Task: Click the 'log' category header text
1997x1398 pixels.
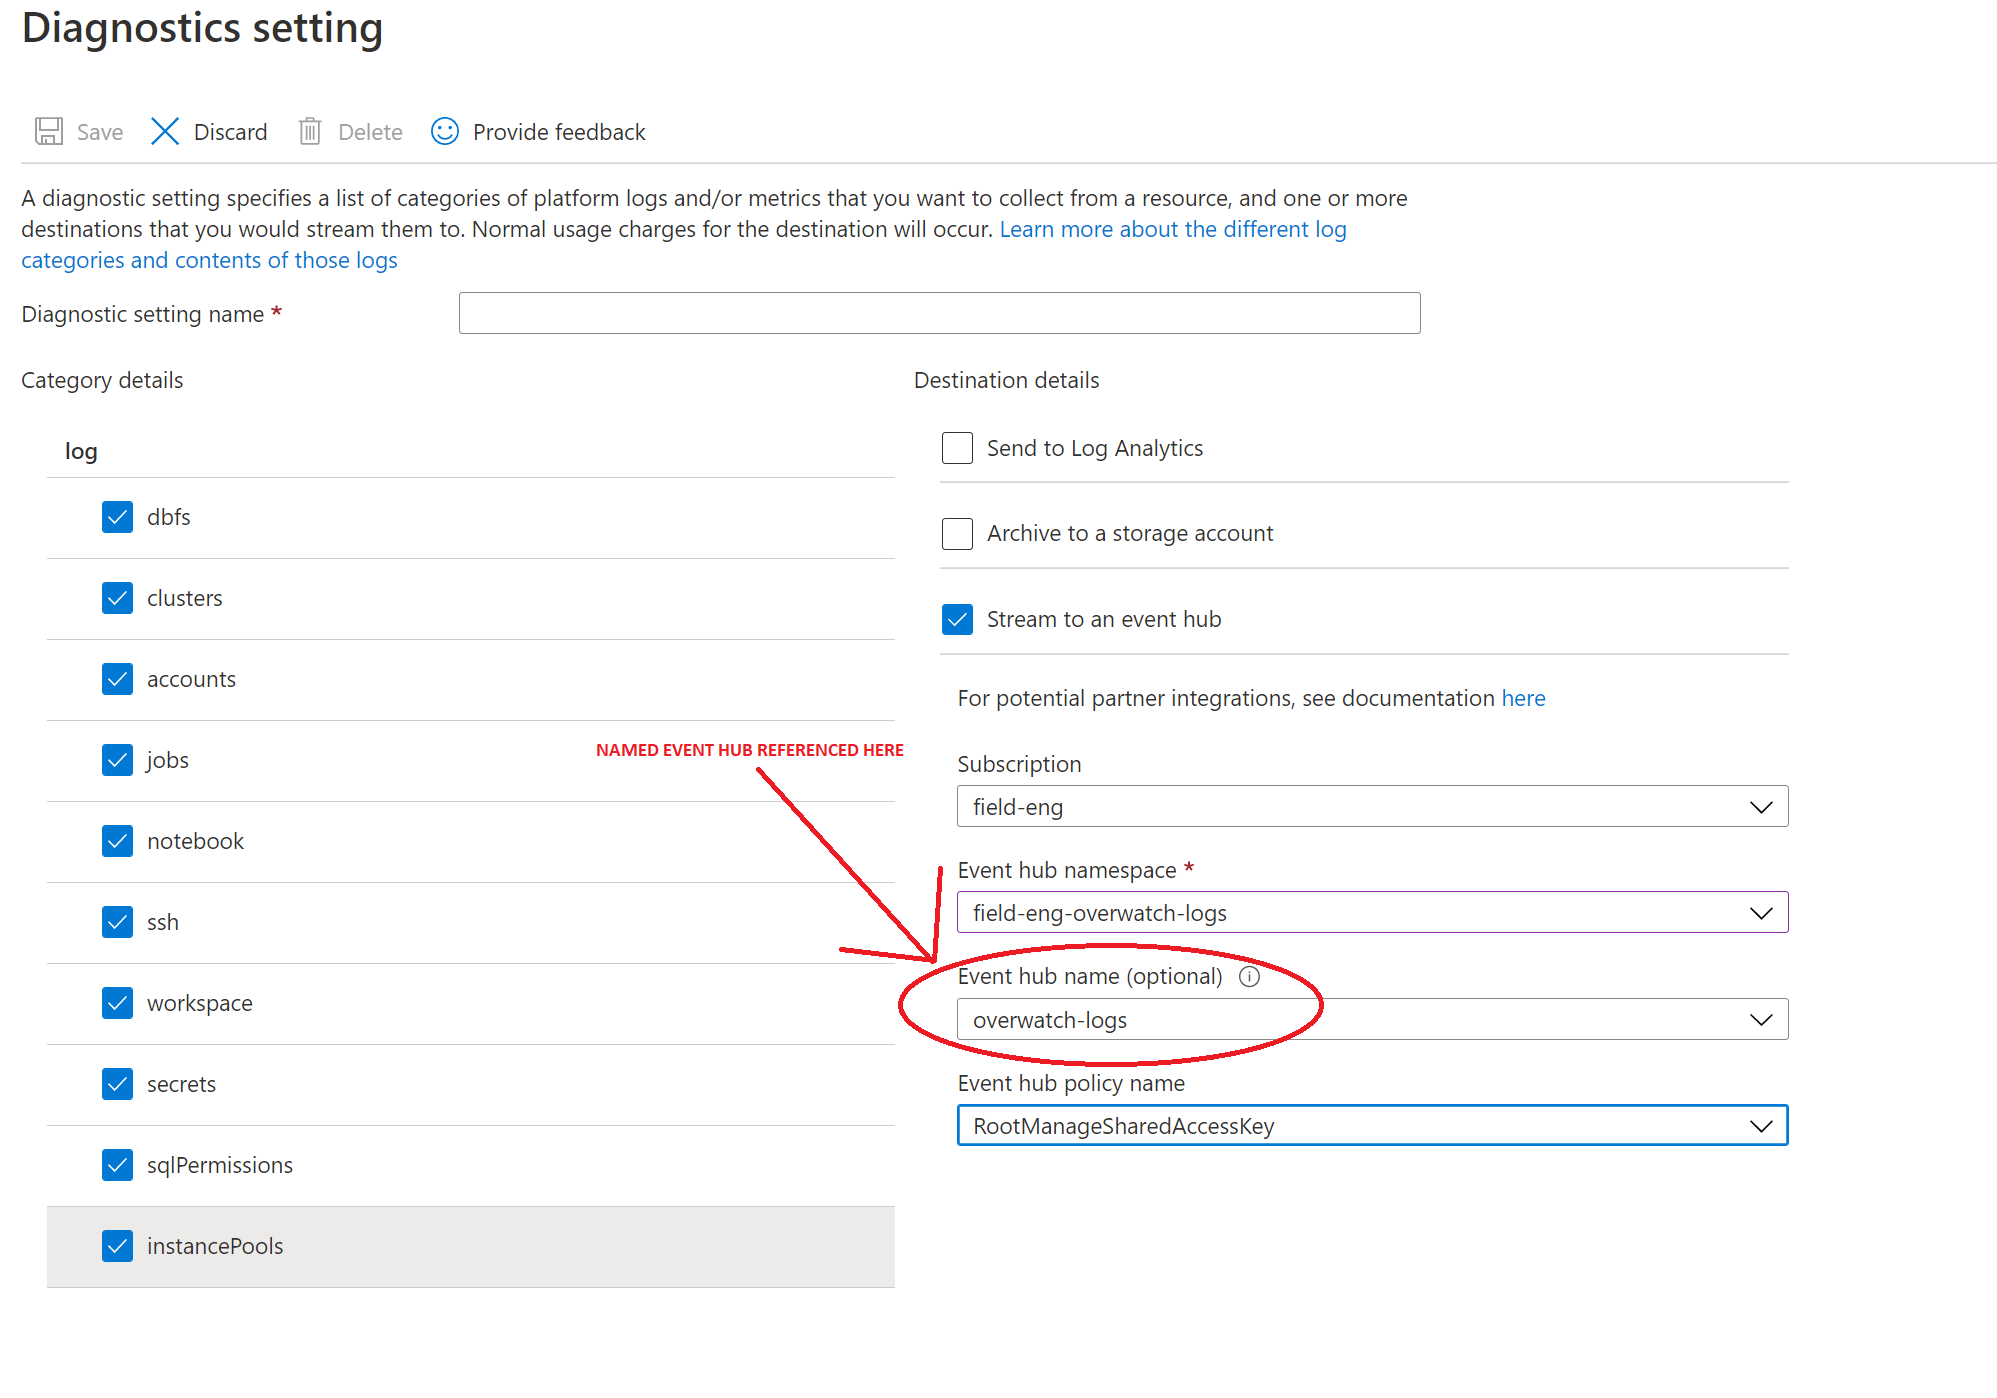Action: click(81, 451)
